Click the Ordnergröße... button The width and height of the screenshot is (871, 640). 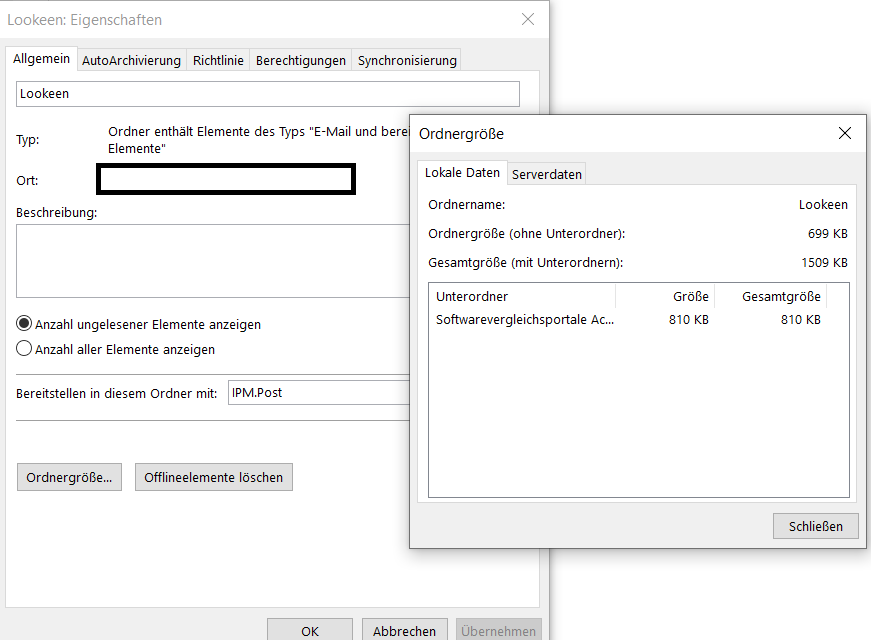tap(69, 477)
